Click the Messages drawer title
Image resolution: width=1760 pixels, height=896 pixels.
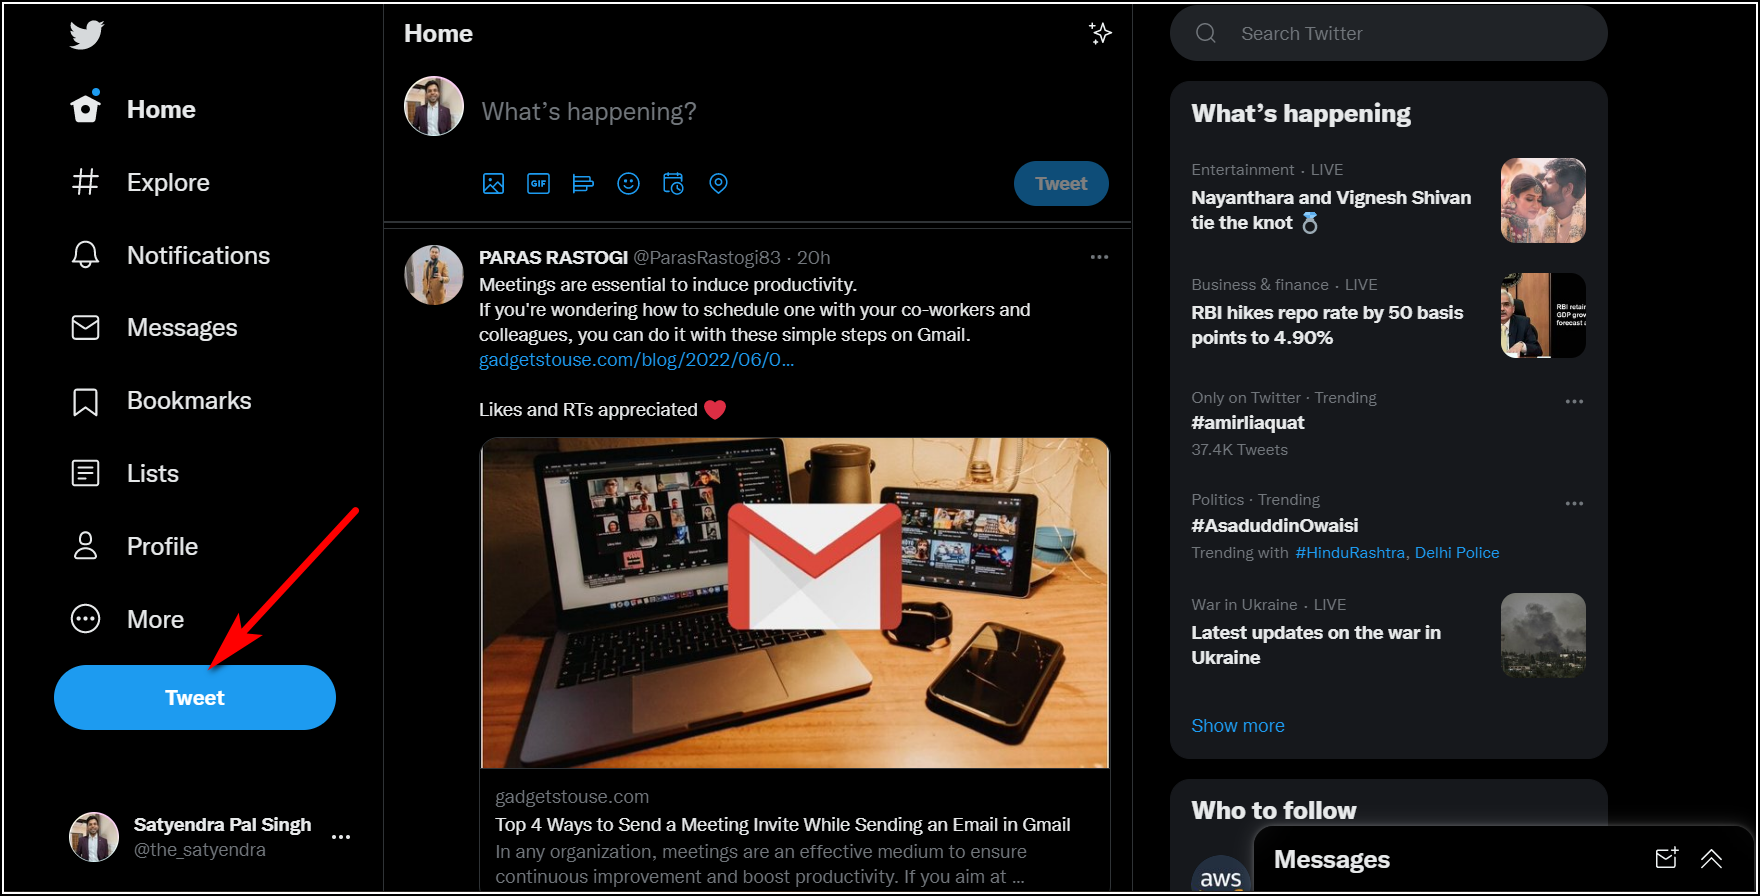(x=1332, y=859)
